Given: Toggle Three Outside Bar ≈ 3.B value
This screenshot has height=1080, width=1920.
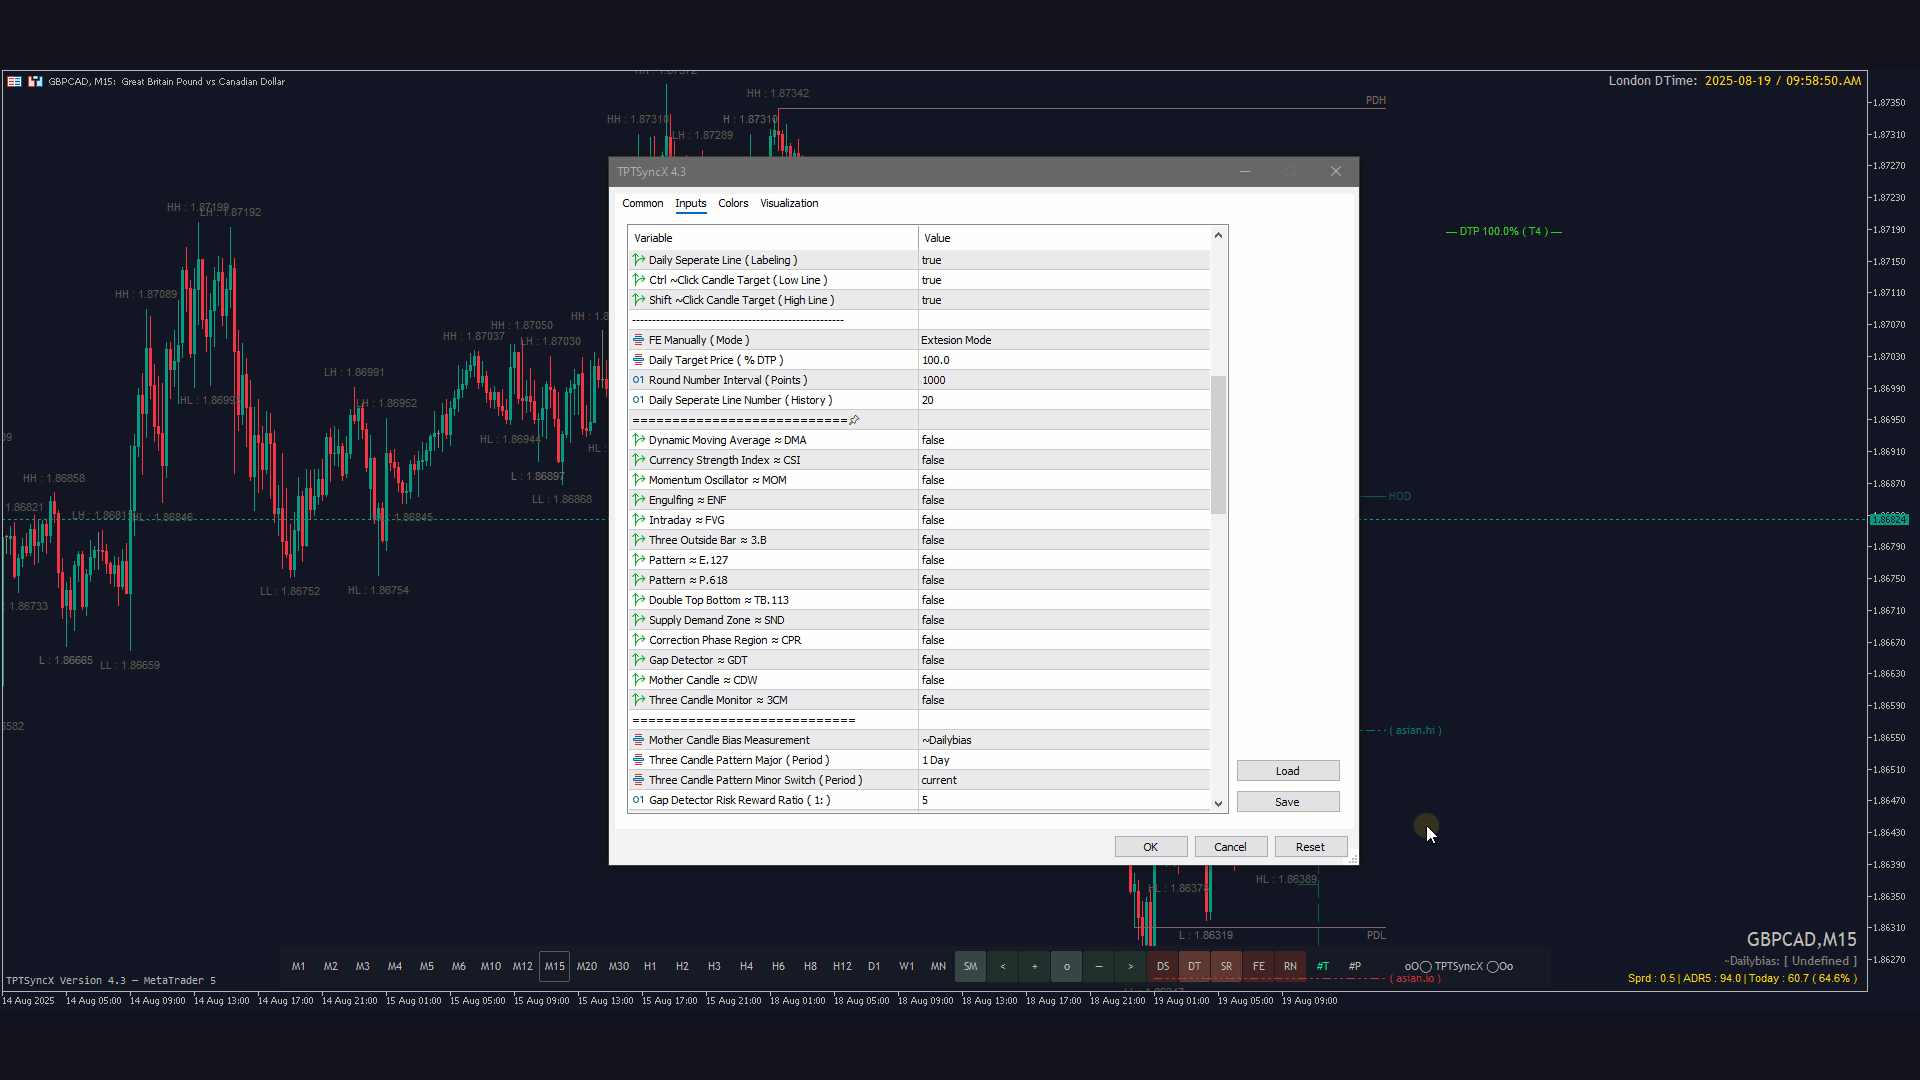Looking at the screenshot, I should (1064, 540).
